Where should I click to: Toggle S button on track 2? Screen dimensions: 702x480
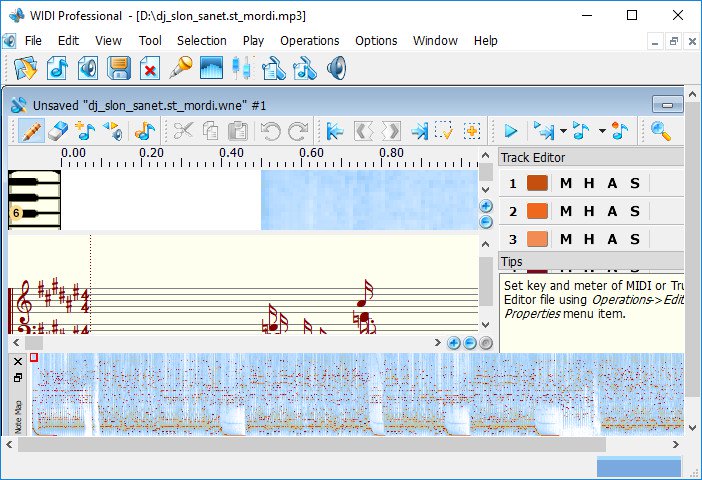(635, 211)
